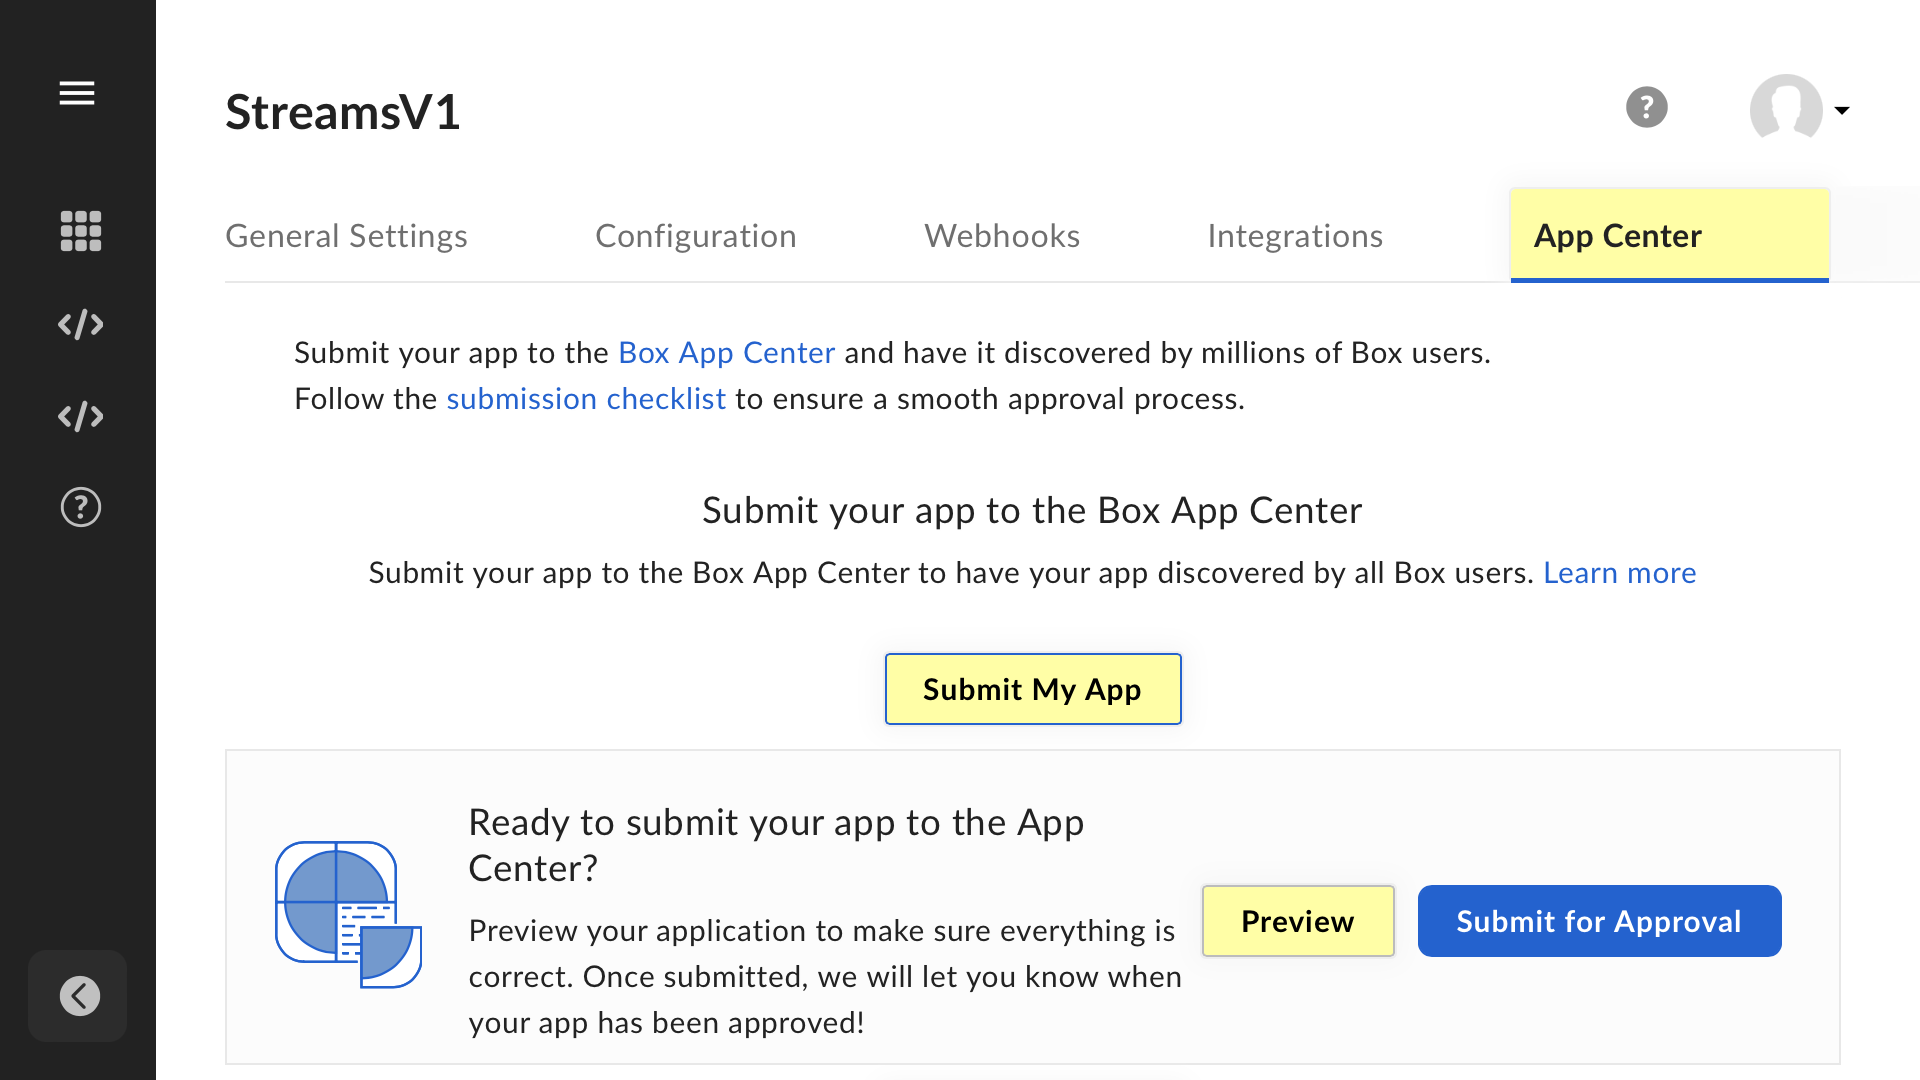Open the Webhooks tab
1920x1080 pixels.
[1002, 236]
